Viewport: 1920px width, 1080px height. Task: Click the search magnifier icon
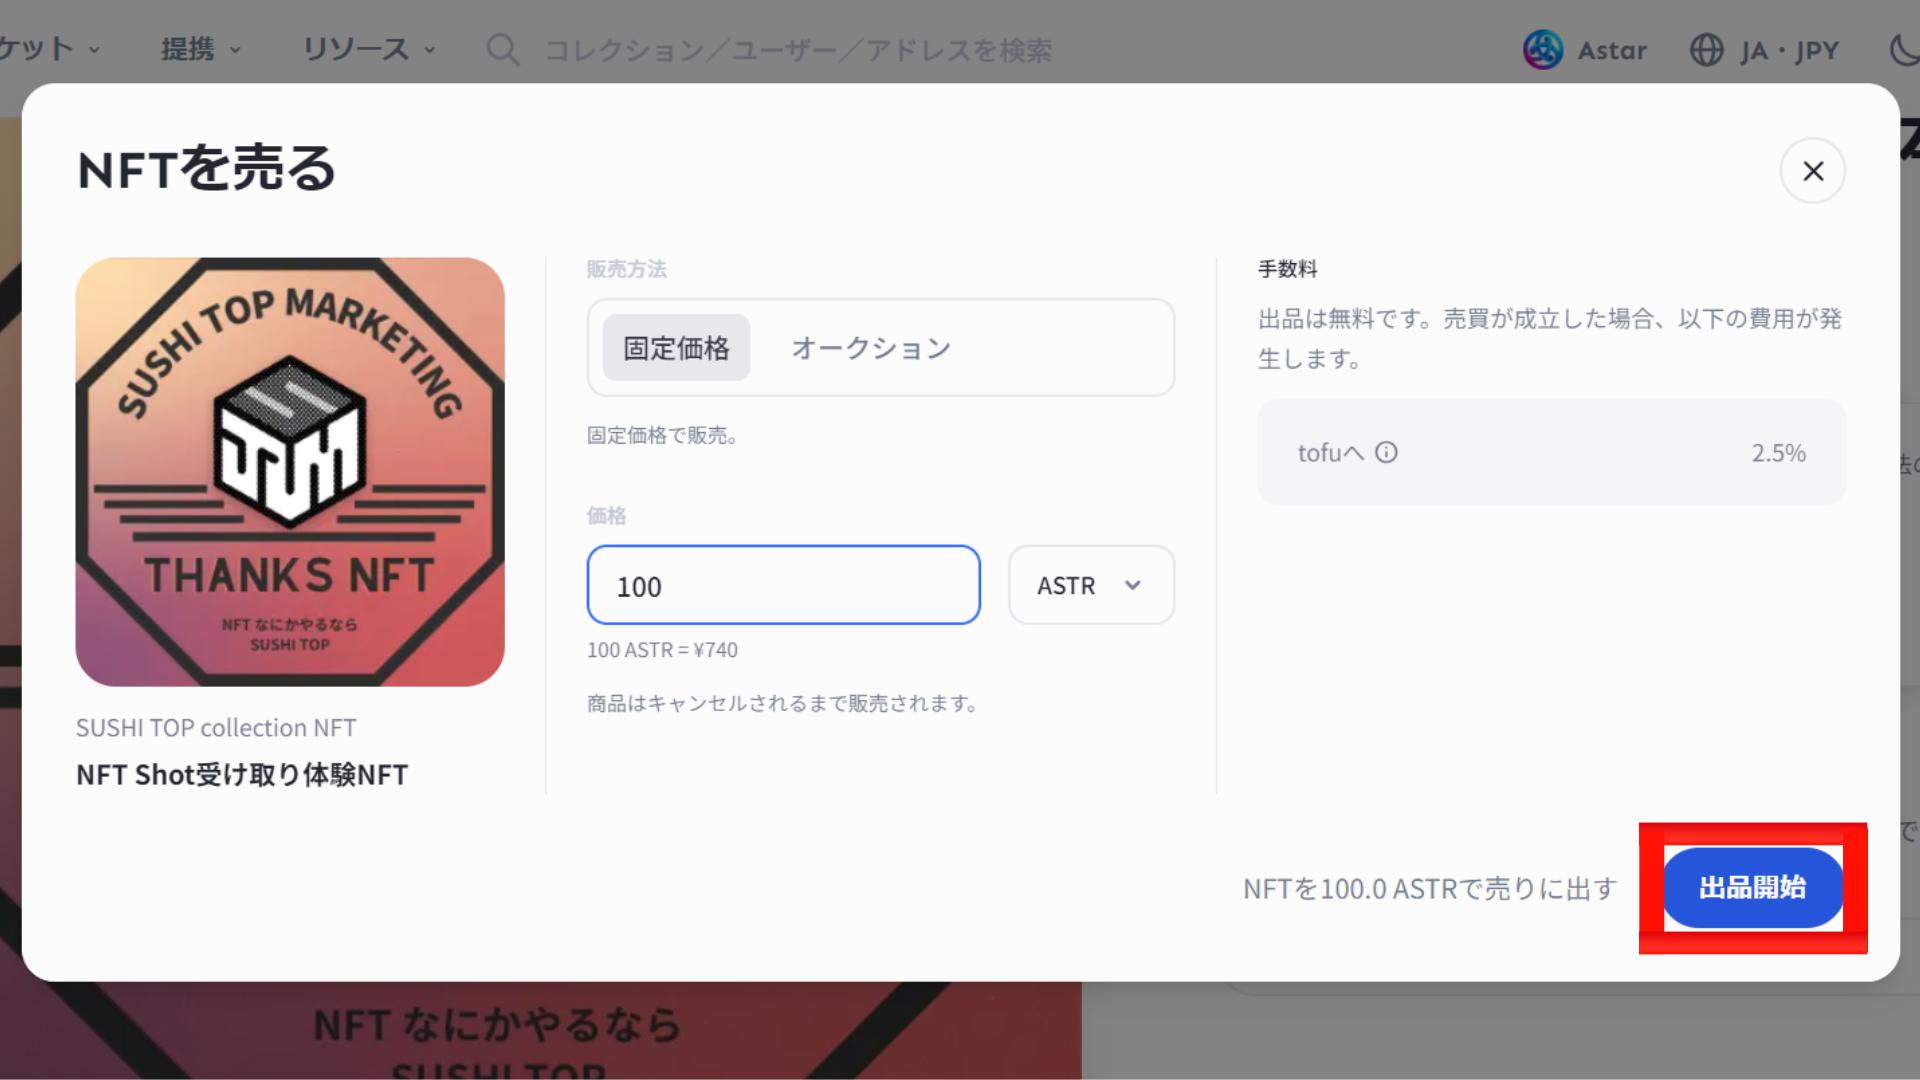(x=502, y=49)
